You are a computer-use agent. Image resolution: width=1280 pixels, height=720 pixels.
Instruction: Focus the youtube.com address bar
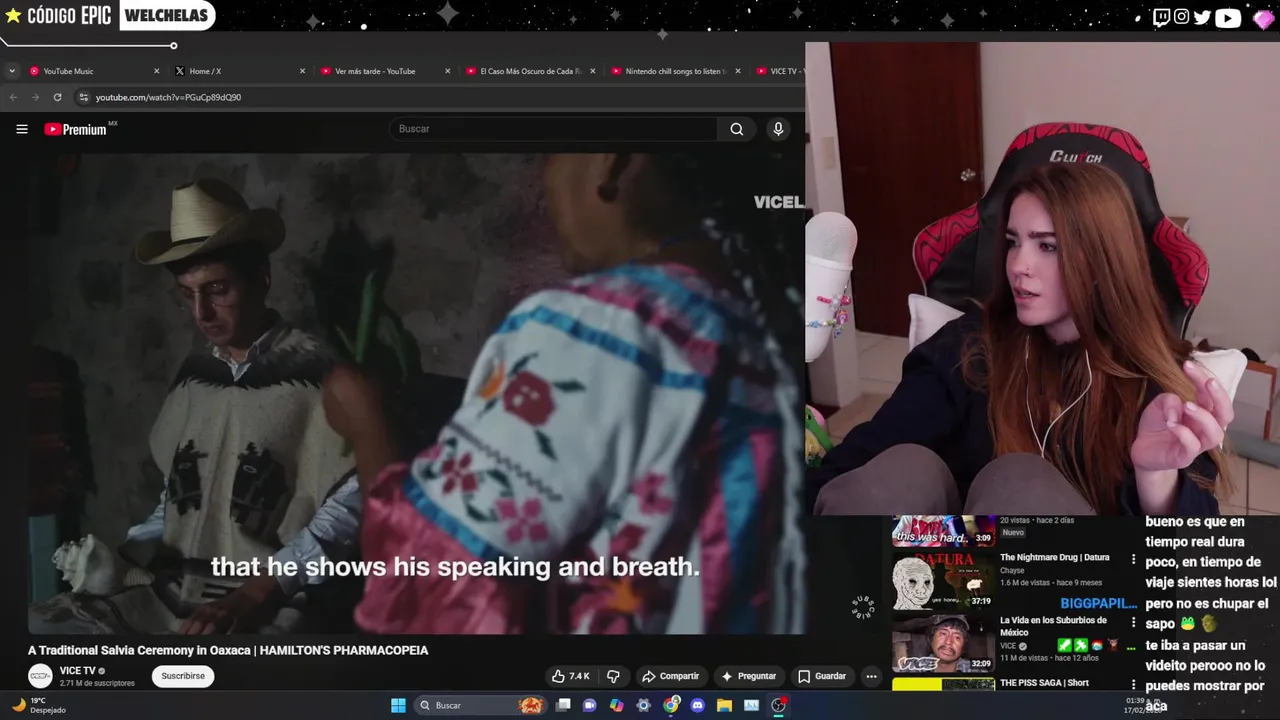pos(440,97)
